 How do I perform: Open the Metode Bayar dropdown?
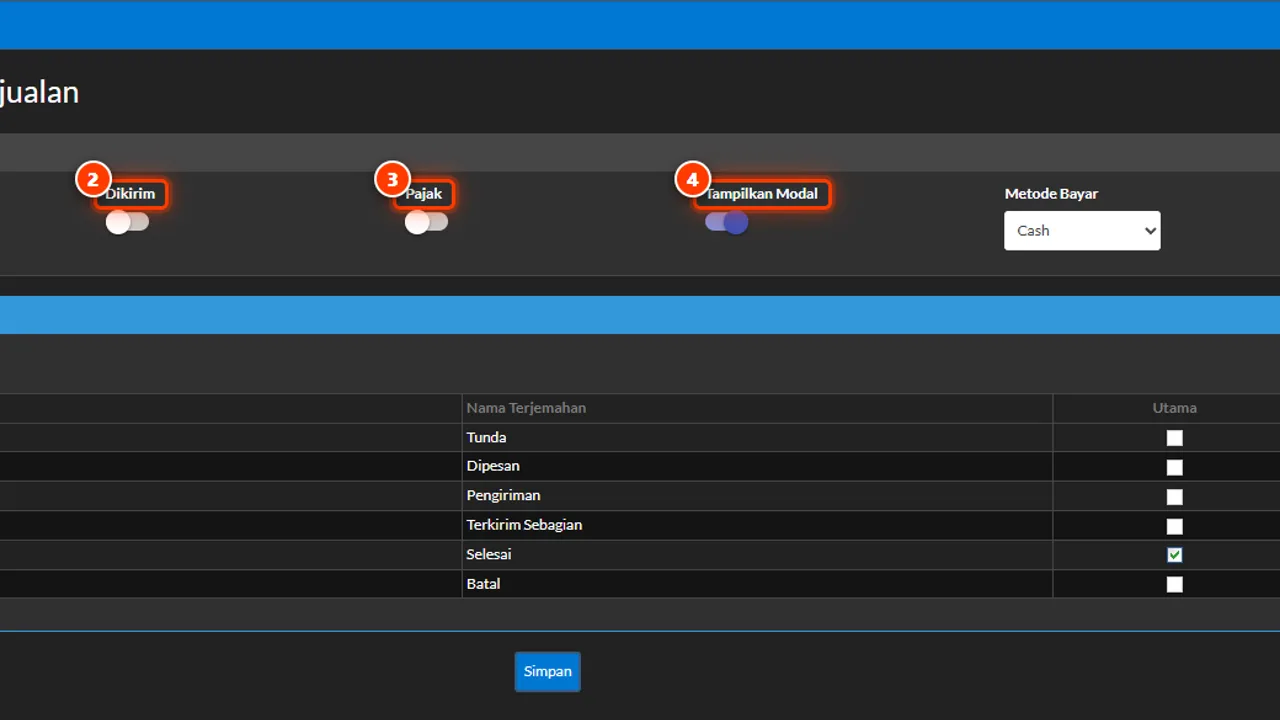(1082, 231)
